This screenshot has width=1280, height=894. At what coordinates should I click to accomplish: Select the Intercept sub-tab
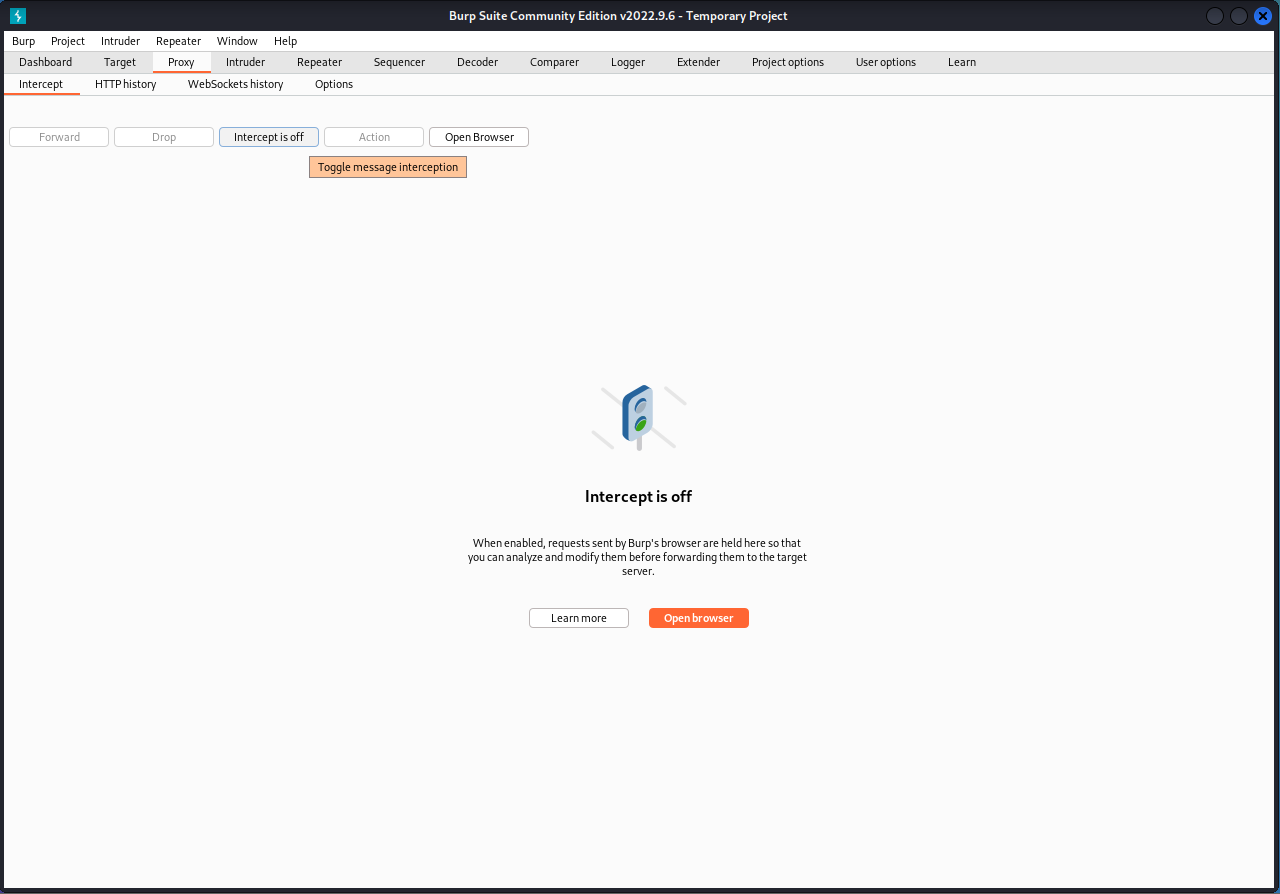[41, 84]
